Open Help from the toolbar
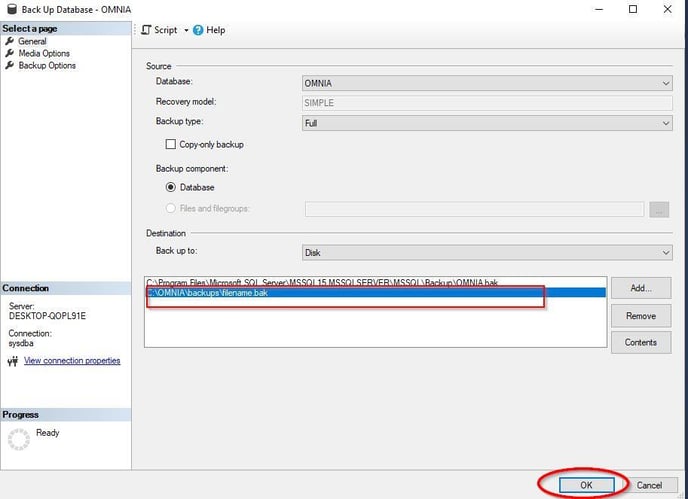 point(209,30)
